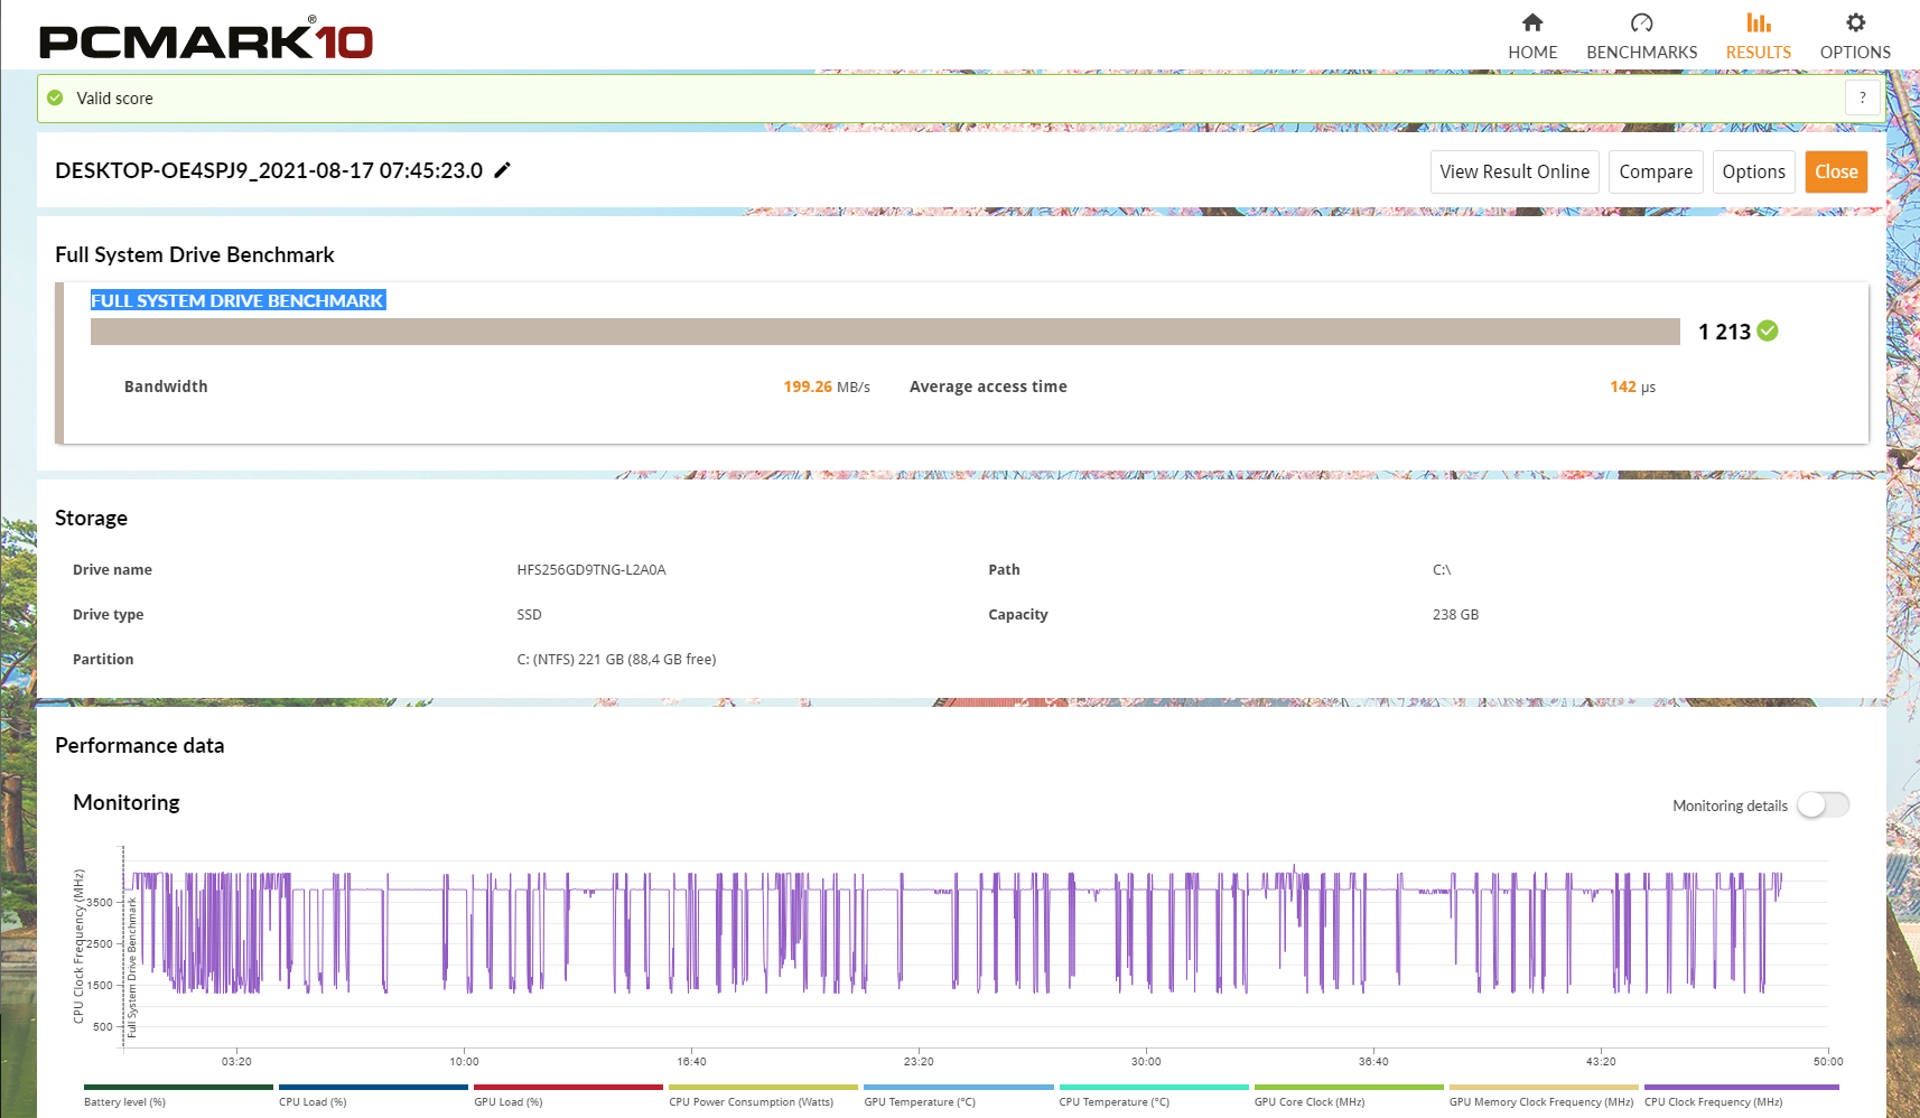This screenshot has width=1920, height=1118.
Task: Click the Full System Drive Benchmark score bar
Action: pyautogui.click(x=885, y=332)
